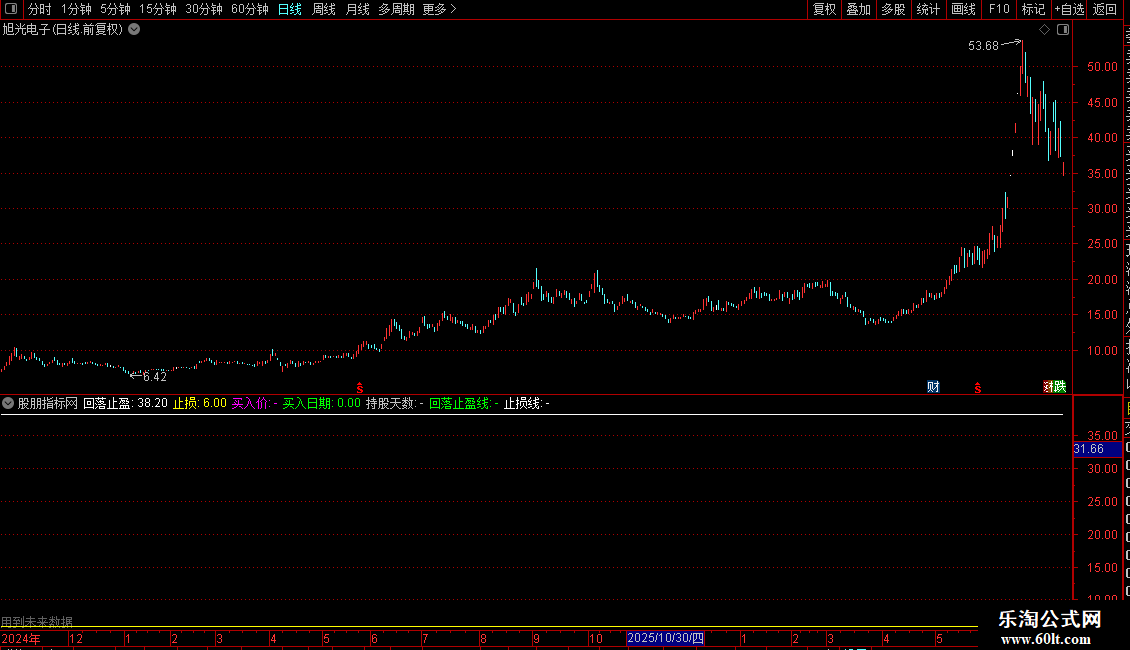Viewport: 1130px width, 650px height.
Task: Open the 多周期 multi-period view
Action: pyautogui.click(x=396, y=9)
